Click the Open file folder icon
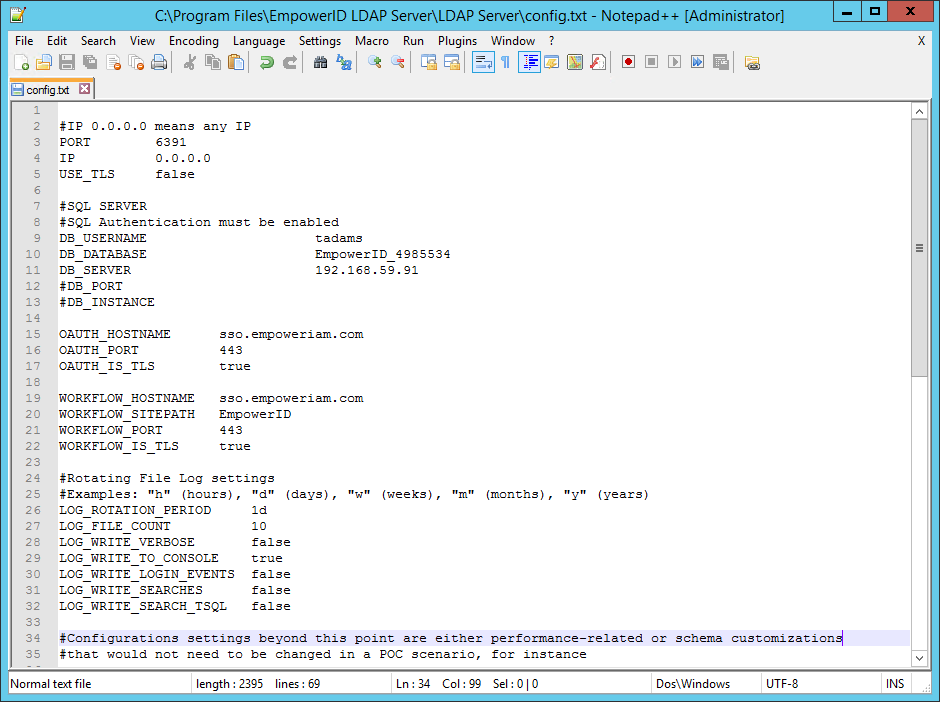940x702 pixels. point(43,63)
